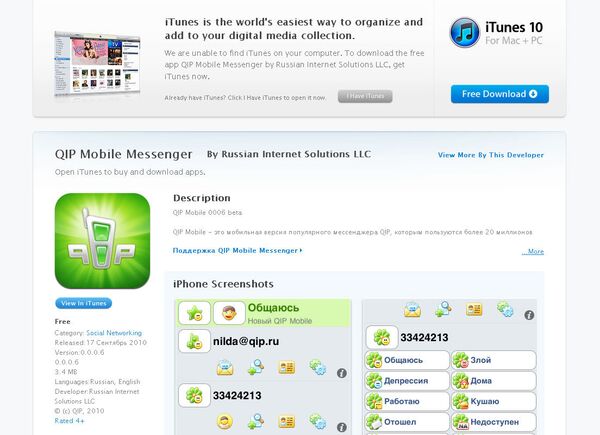Click the QIP Mobile 0006 beta text
The image size is (600, 435).
207,212
